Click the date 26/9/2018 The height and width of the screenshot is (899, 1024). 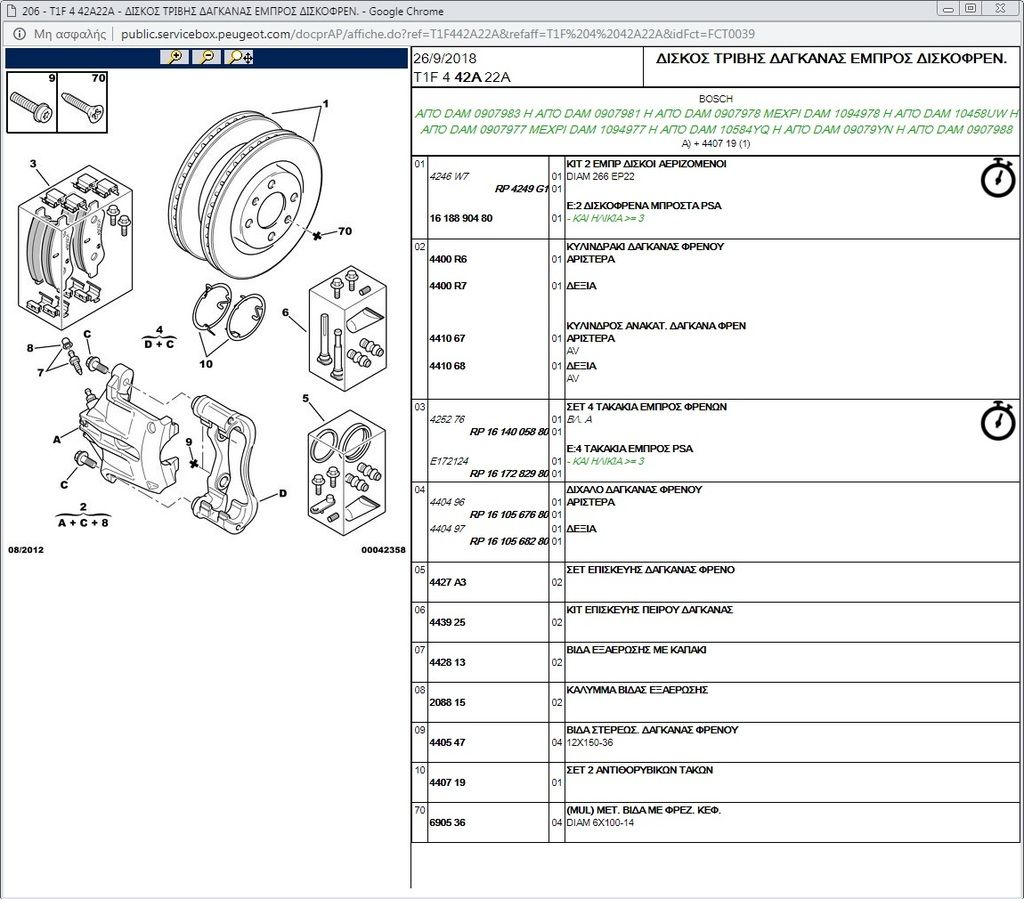445,58
